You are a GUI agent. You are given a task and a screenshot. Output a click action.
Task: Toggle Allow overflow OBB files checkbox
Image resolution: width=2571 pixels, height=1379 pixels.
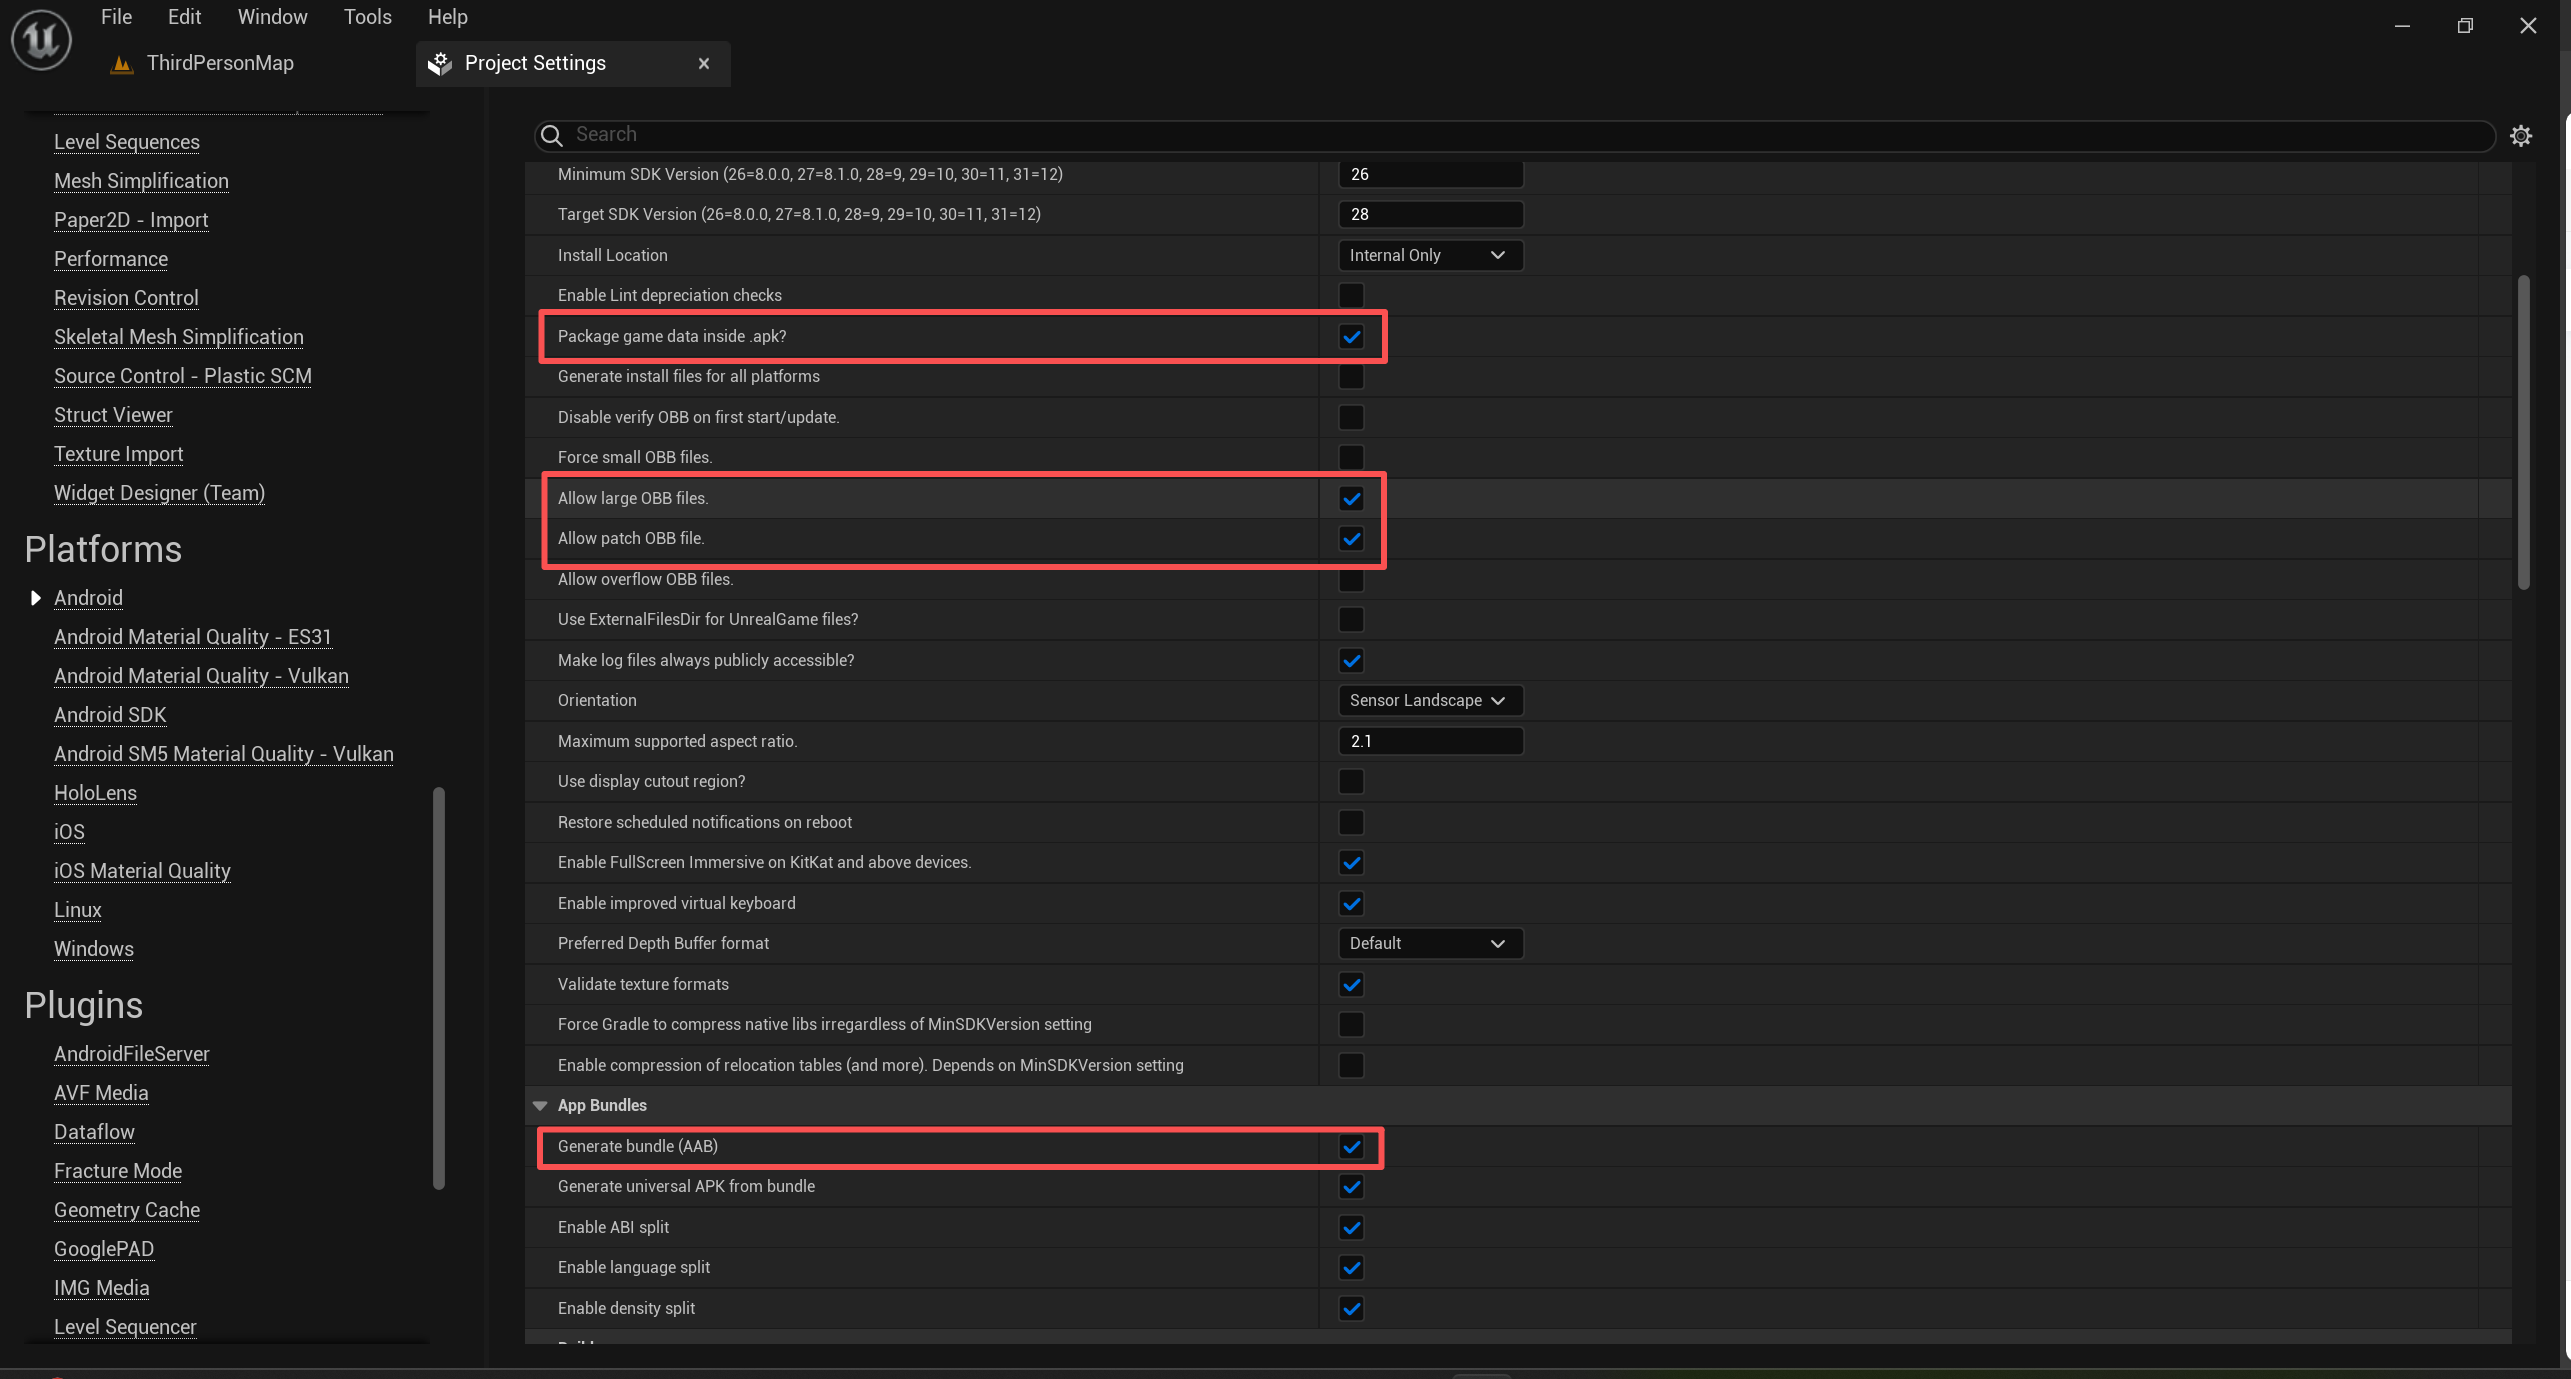point(1351,580)
